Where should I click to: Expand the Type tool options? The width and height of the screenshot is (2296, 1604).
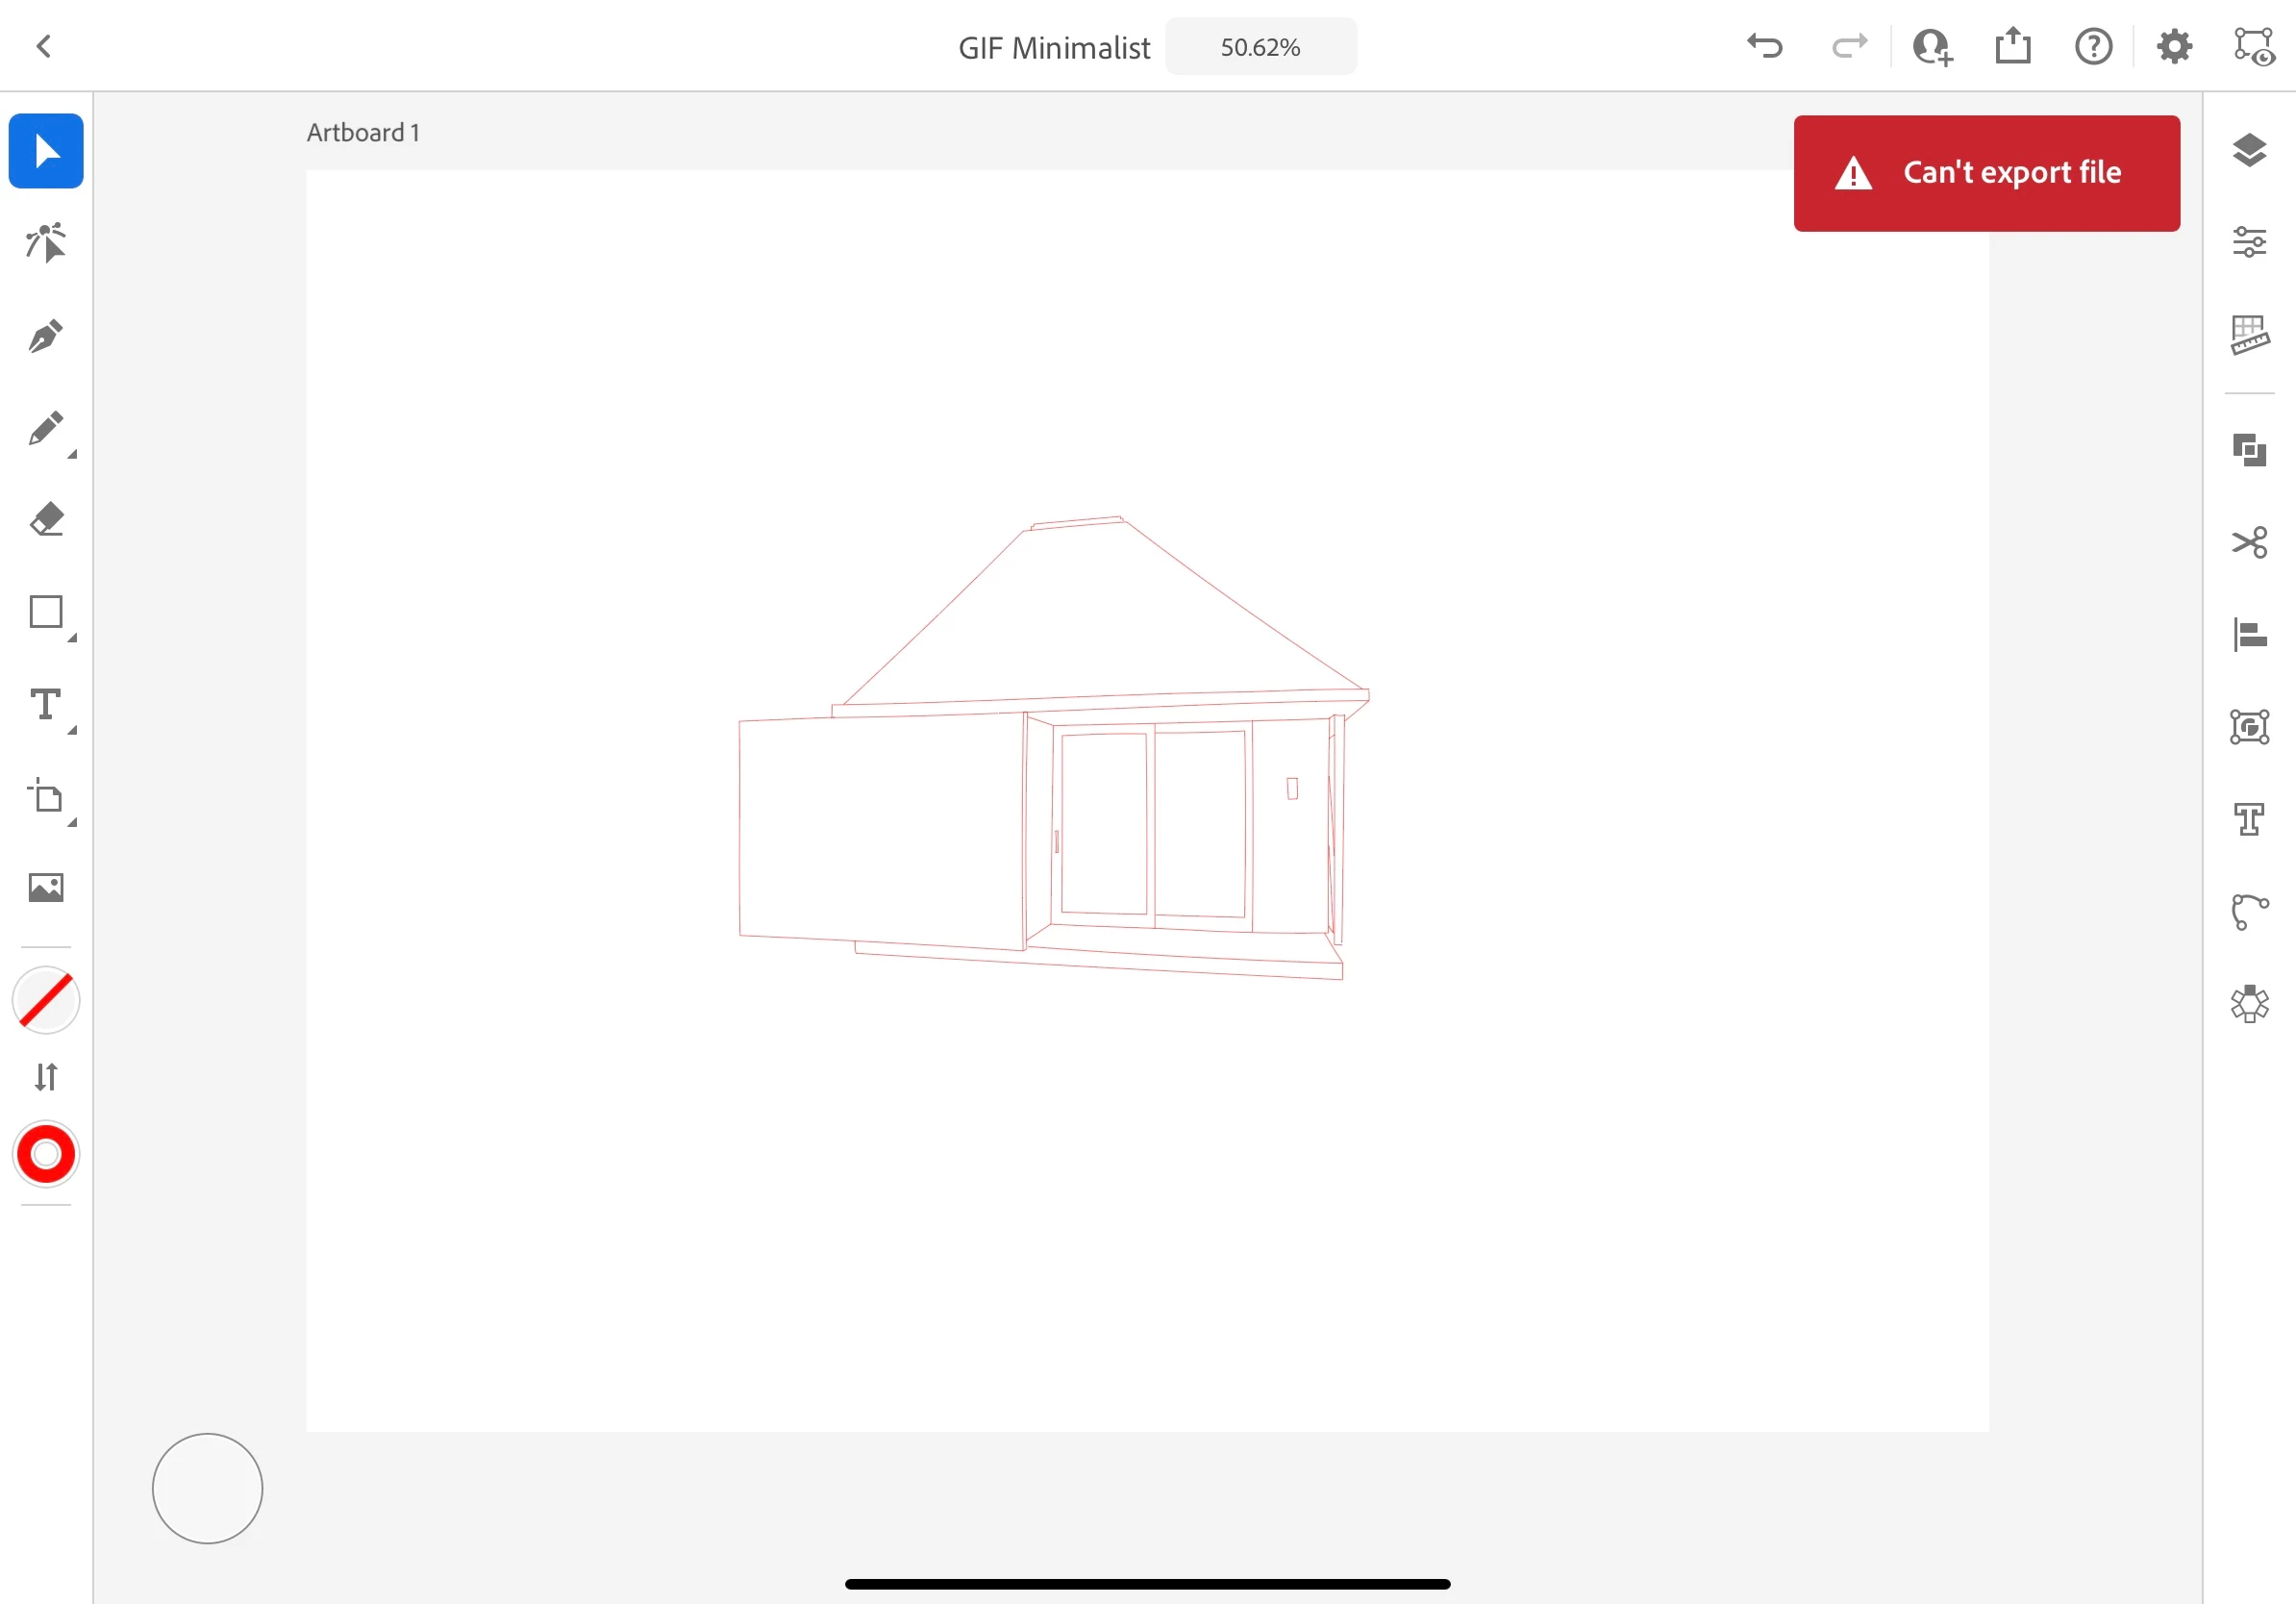click(x=71, y=730)
